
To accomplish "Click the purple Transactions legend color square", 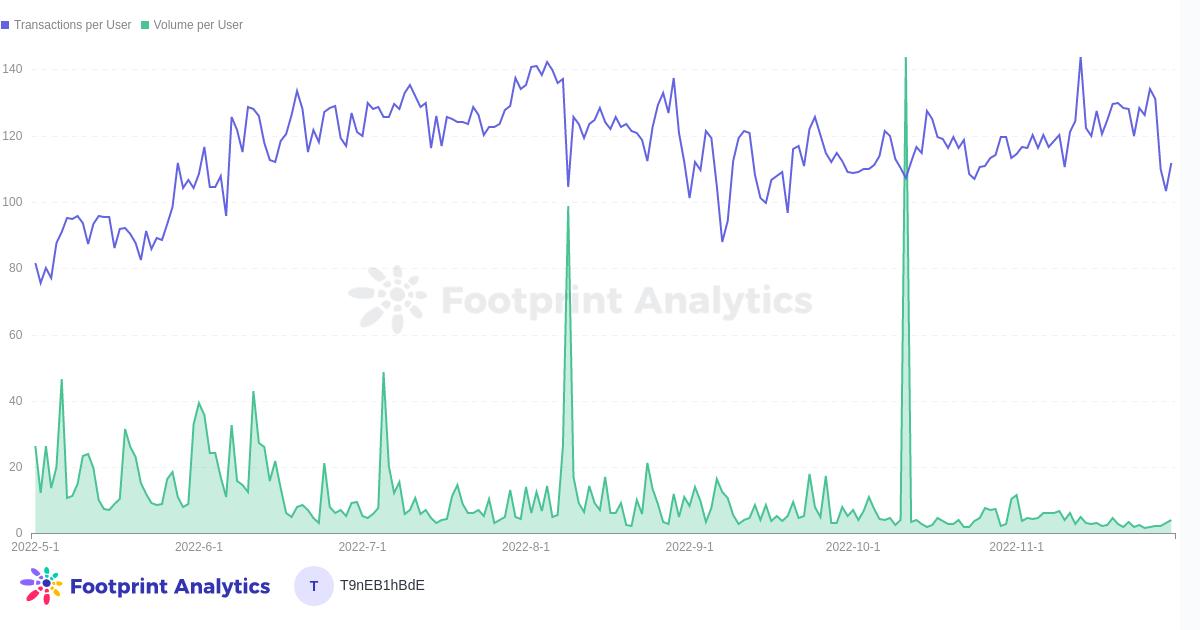I will pos(6,25).
